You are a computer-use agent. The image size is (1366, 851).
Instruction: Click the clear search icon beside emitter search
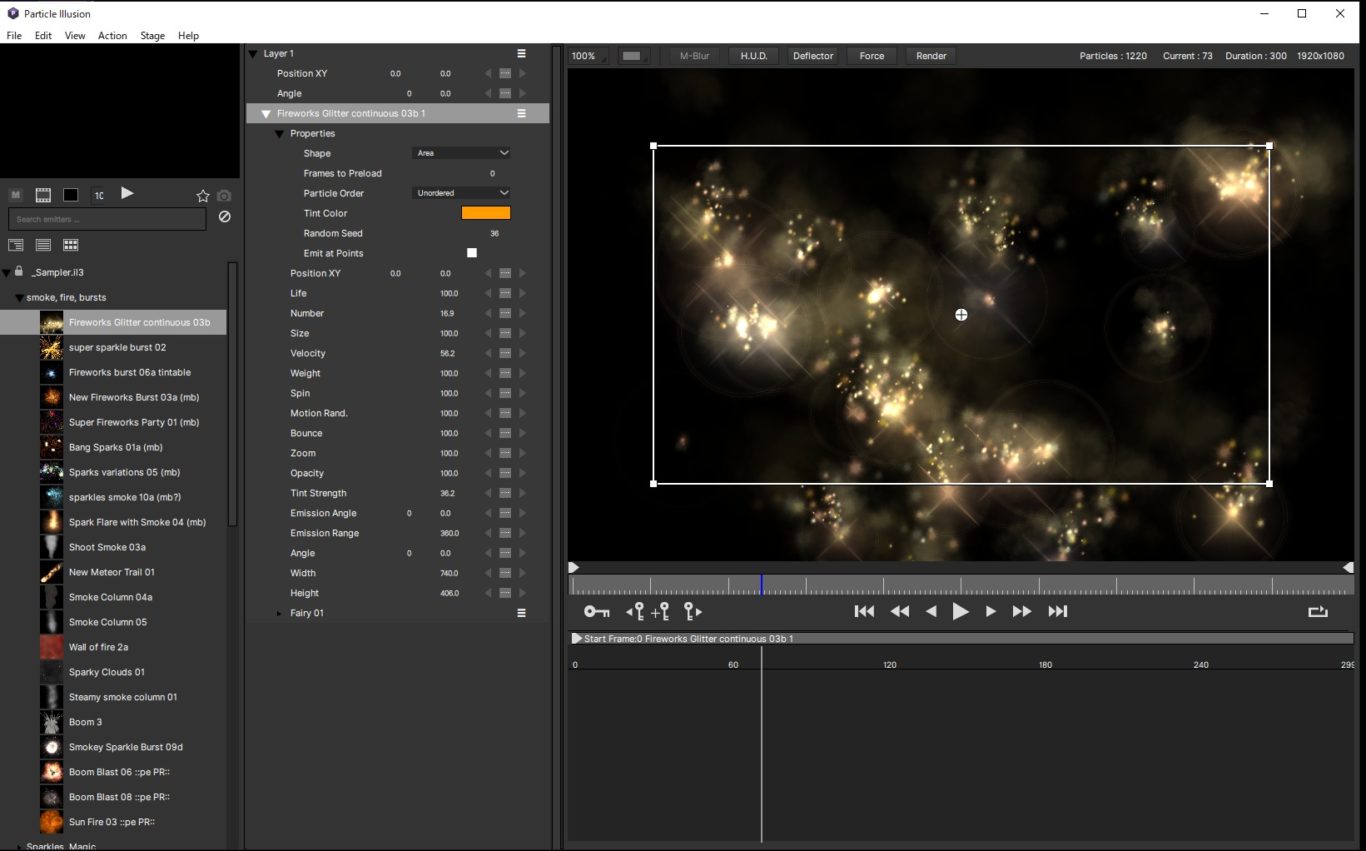[224, 217]
